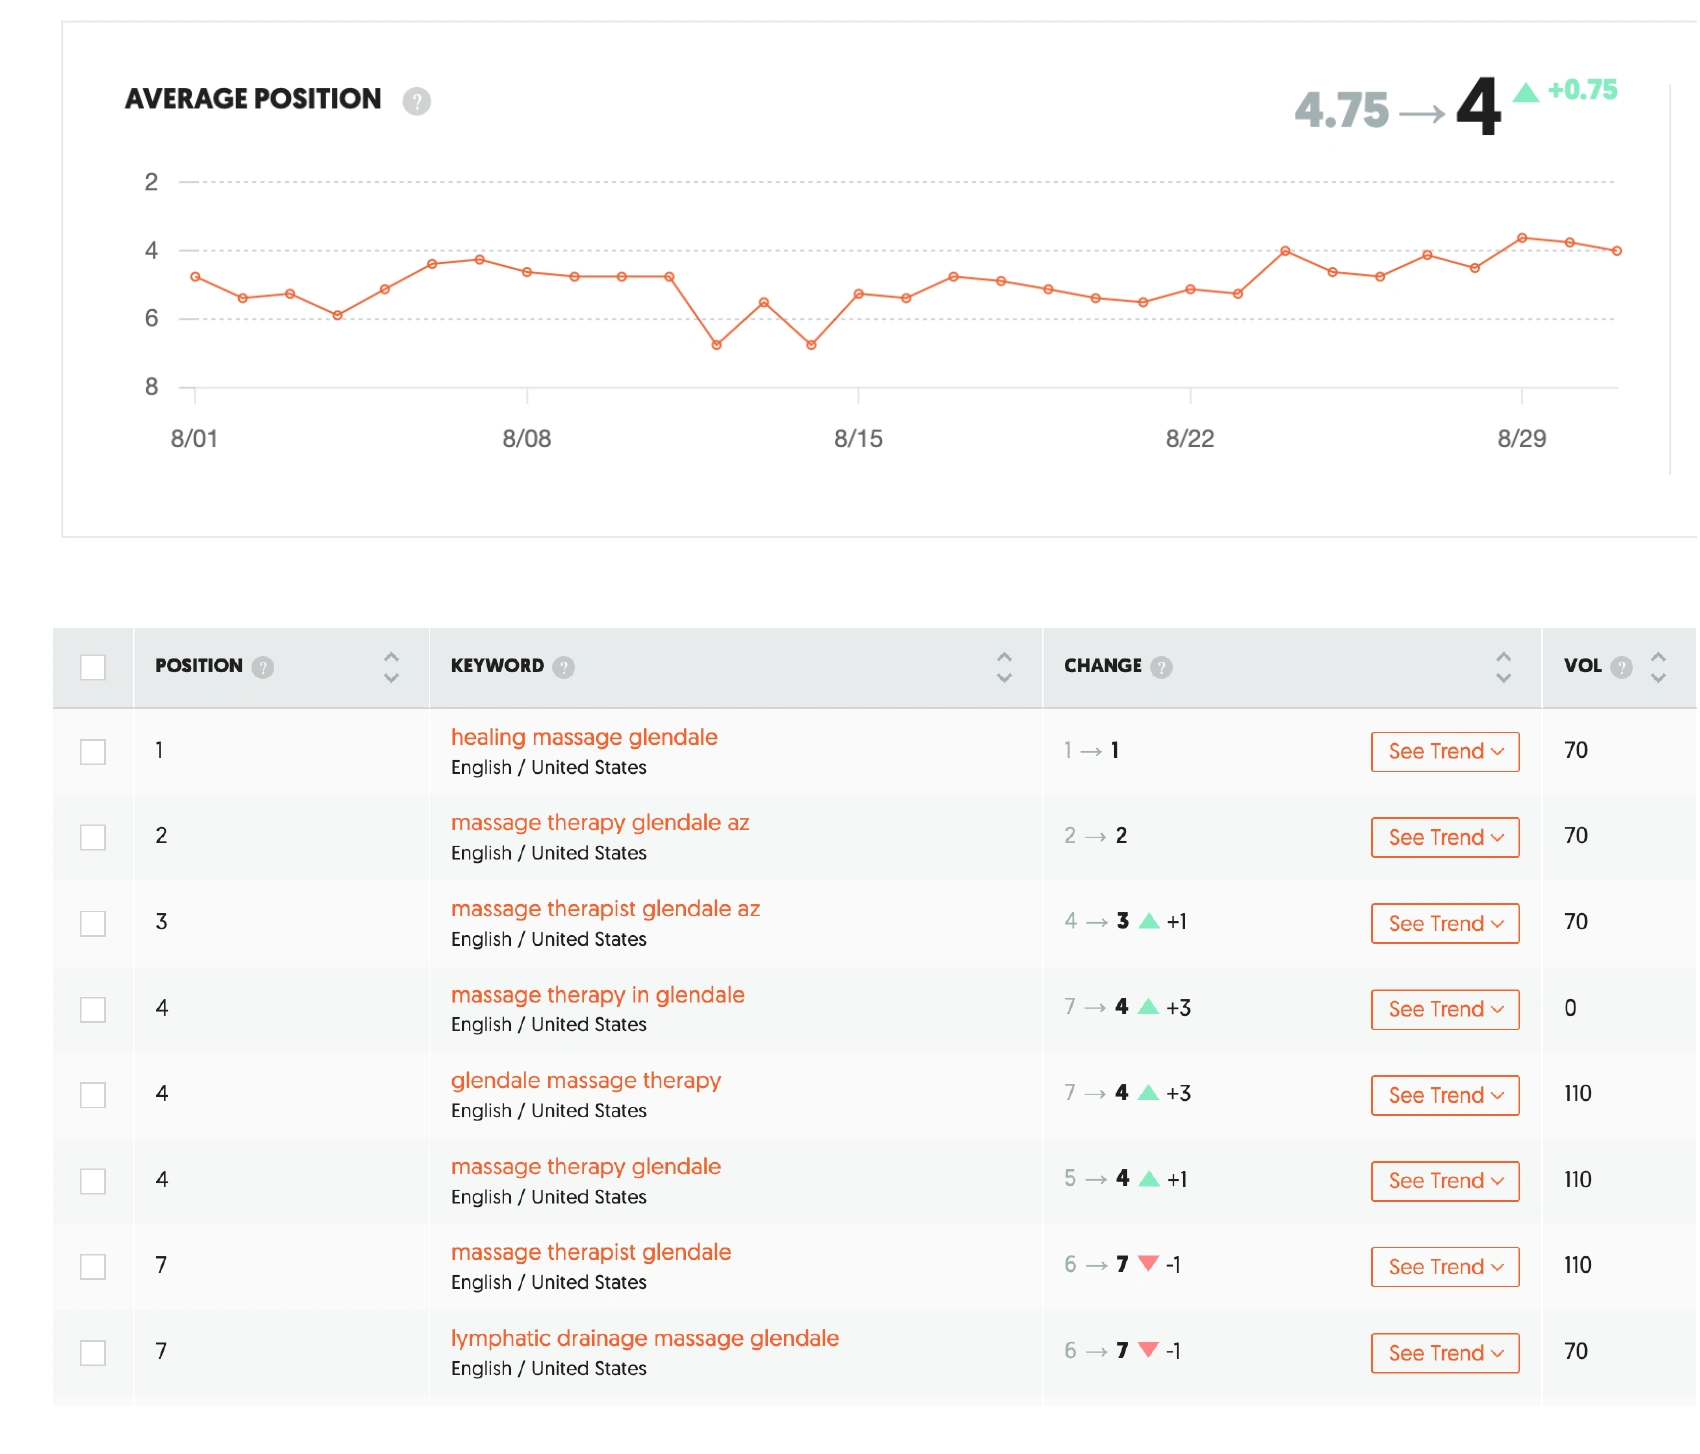Expand See Trend for healing massage glendale
This screenshot has height=1454, width=1700.
pos(1445,752)
